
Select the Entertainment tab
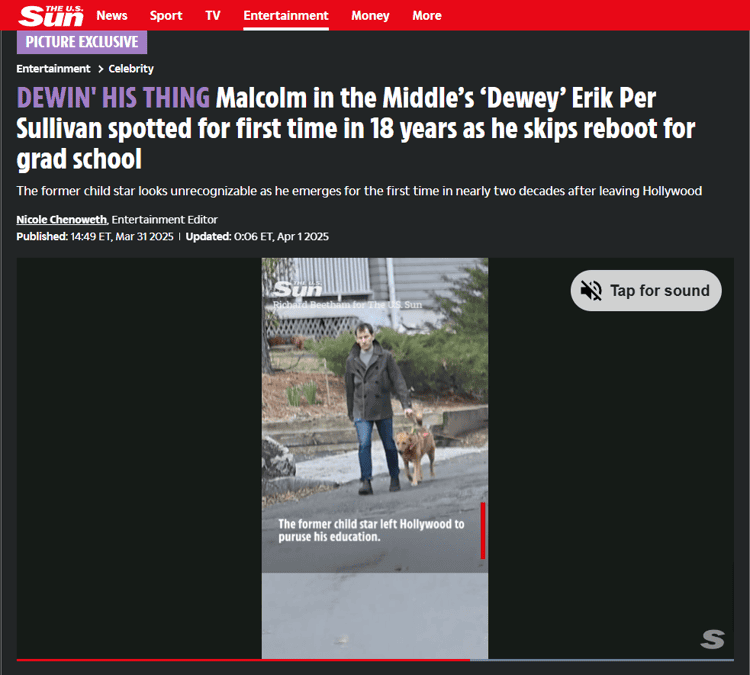point(286,15)
